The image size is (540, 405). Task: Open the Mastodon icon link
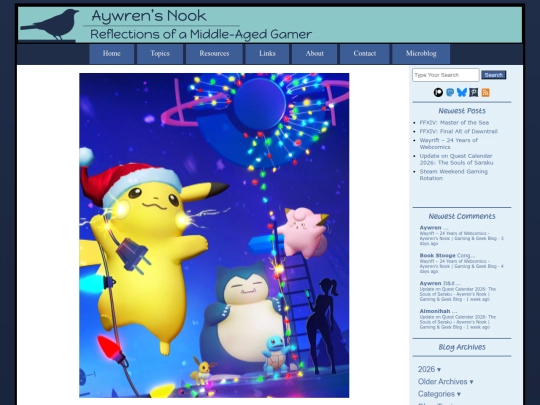coord(450,92)
